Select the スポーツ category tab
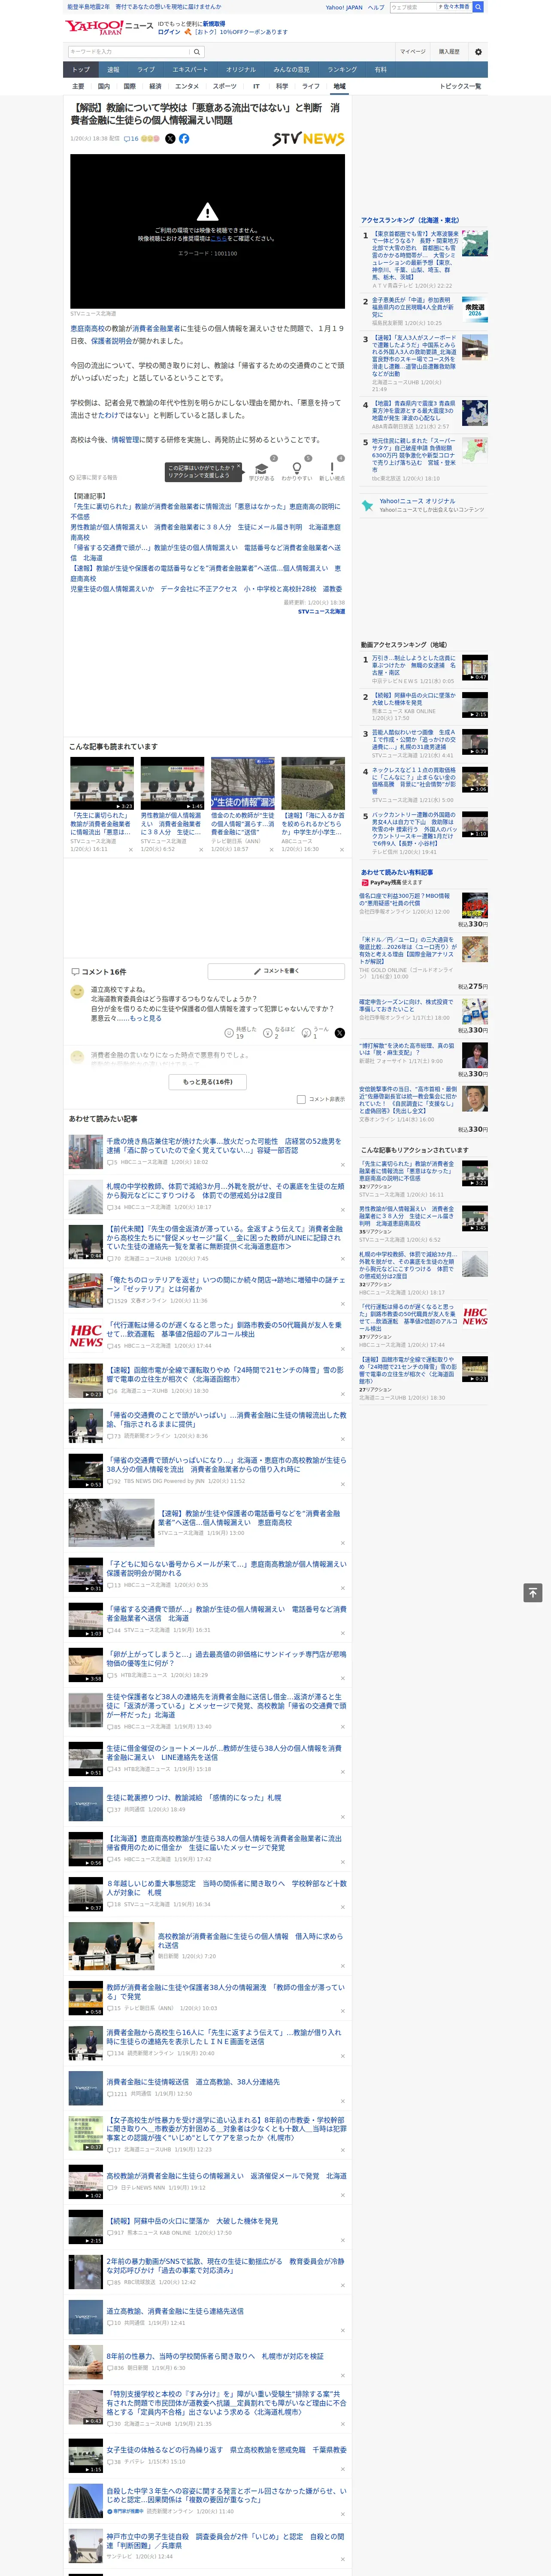Image resolution: width=551 pixels, height=2576 pixels. pos(225,86)
